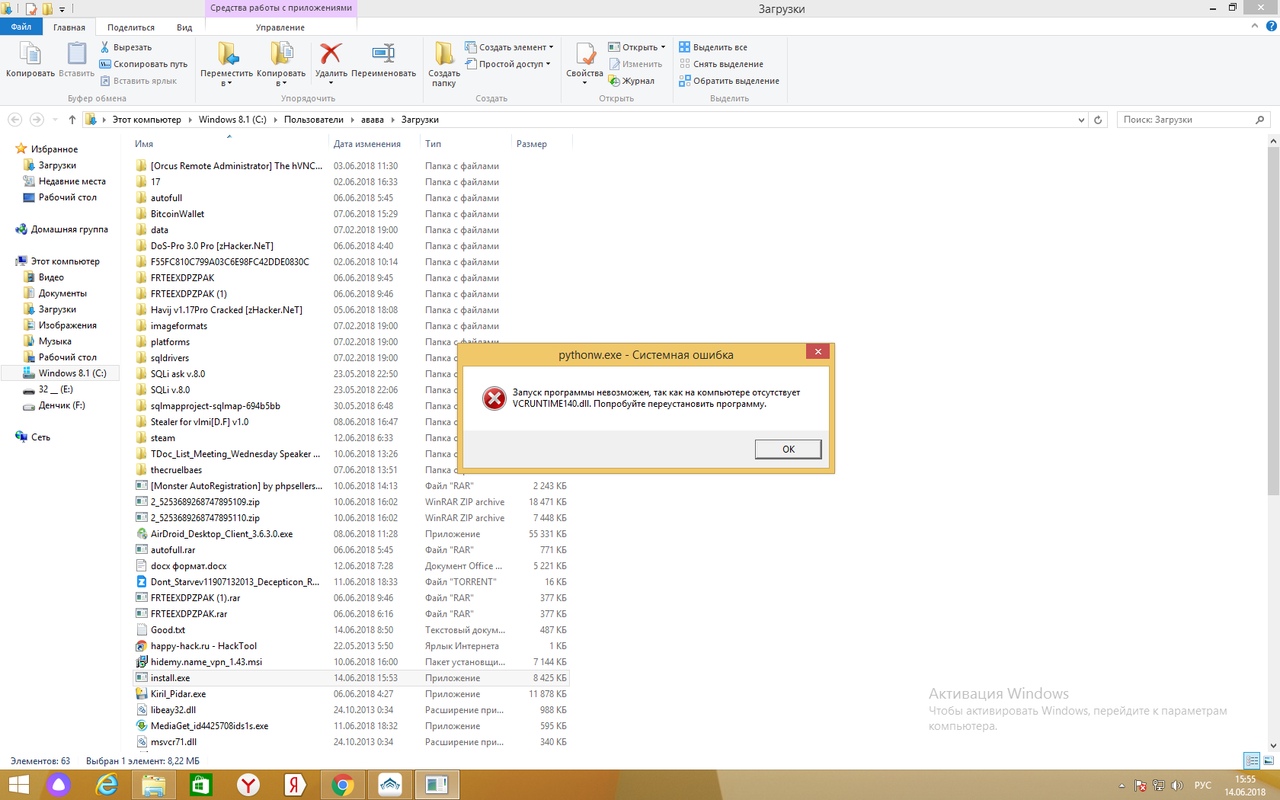Switch to the View (Вид) ribbon tab
1280x800 pixels.
pos(184,28)
